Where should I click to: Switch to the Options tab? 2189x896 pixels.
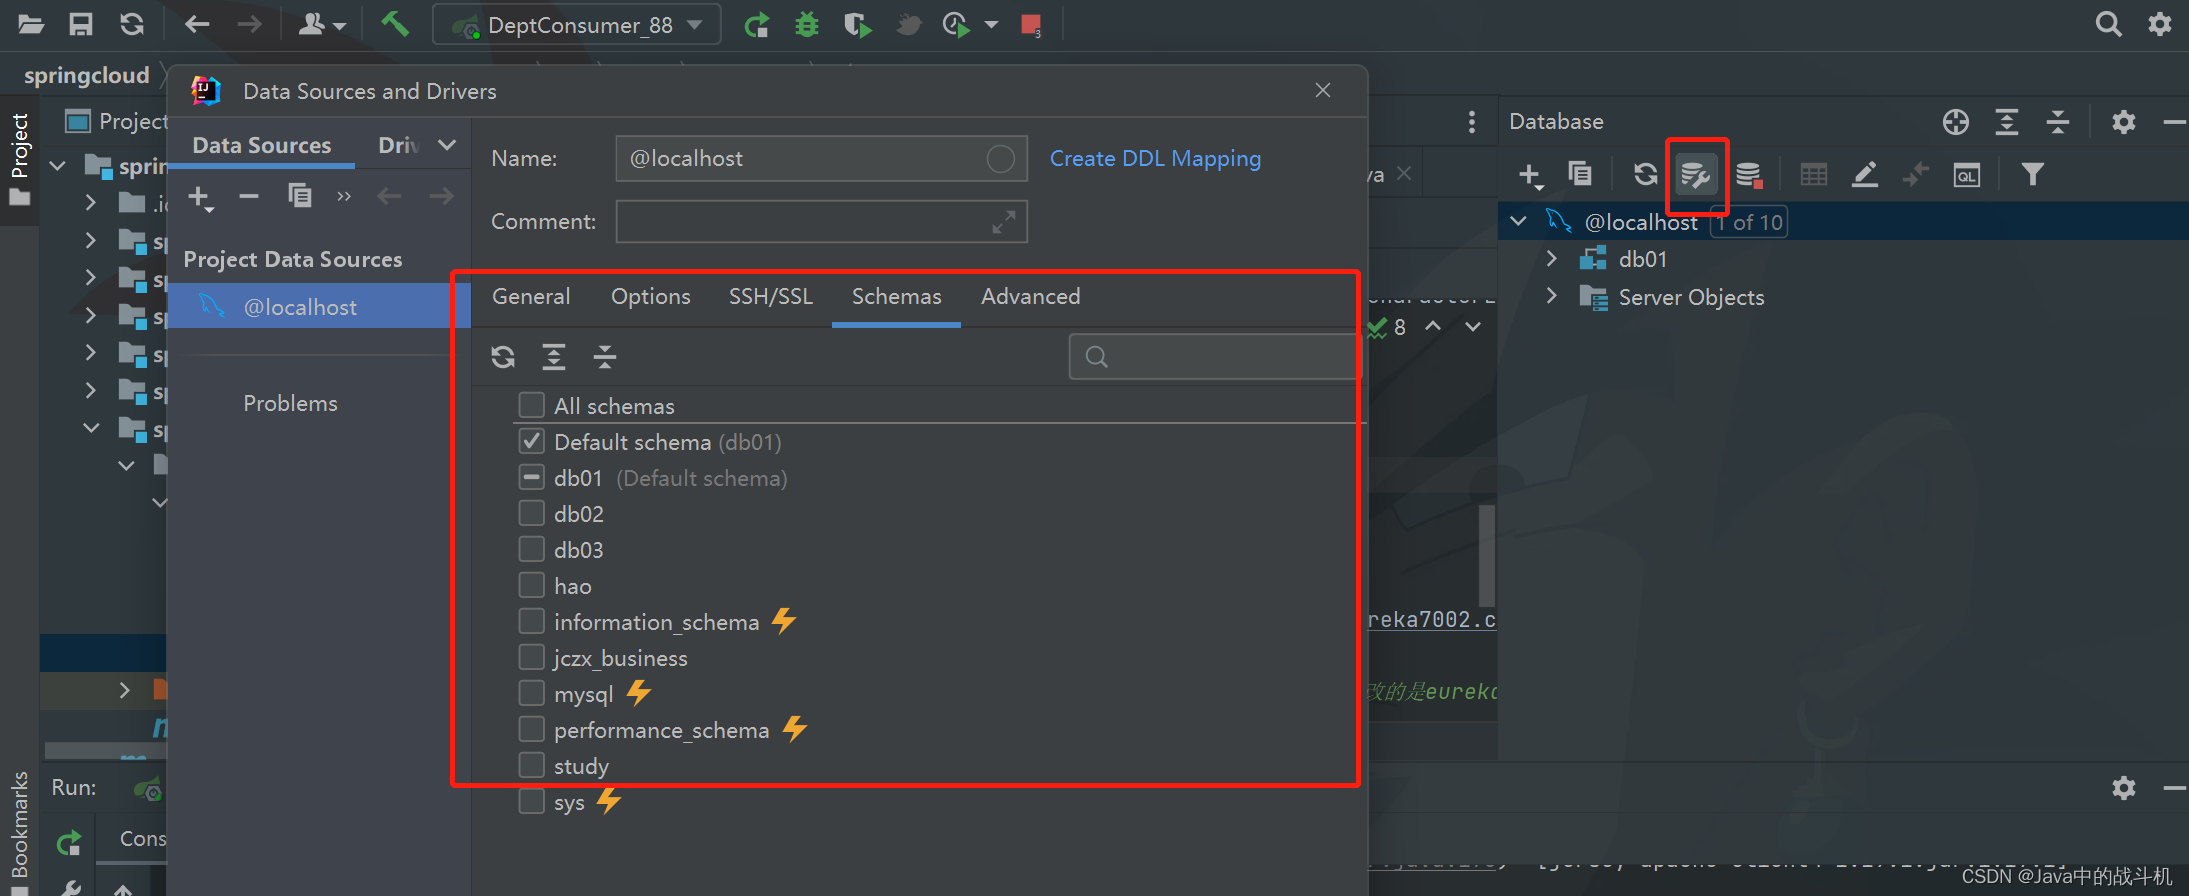point(651,296)
